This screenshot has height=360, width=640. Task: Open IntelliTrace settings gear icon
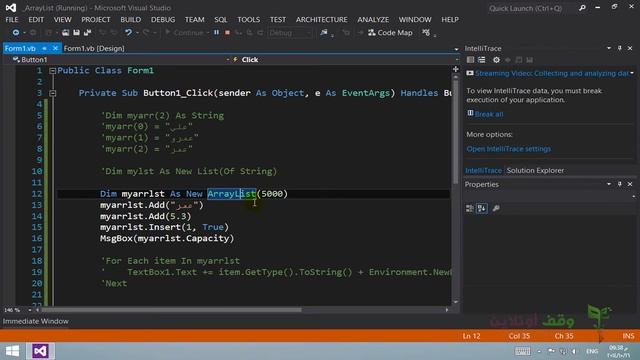click(x=496, y=60)
